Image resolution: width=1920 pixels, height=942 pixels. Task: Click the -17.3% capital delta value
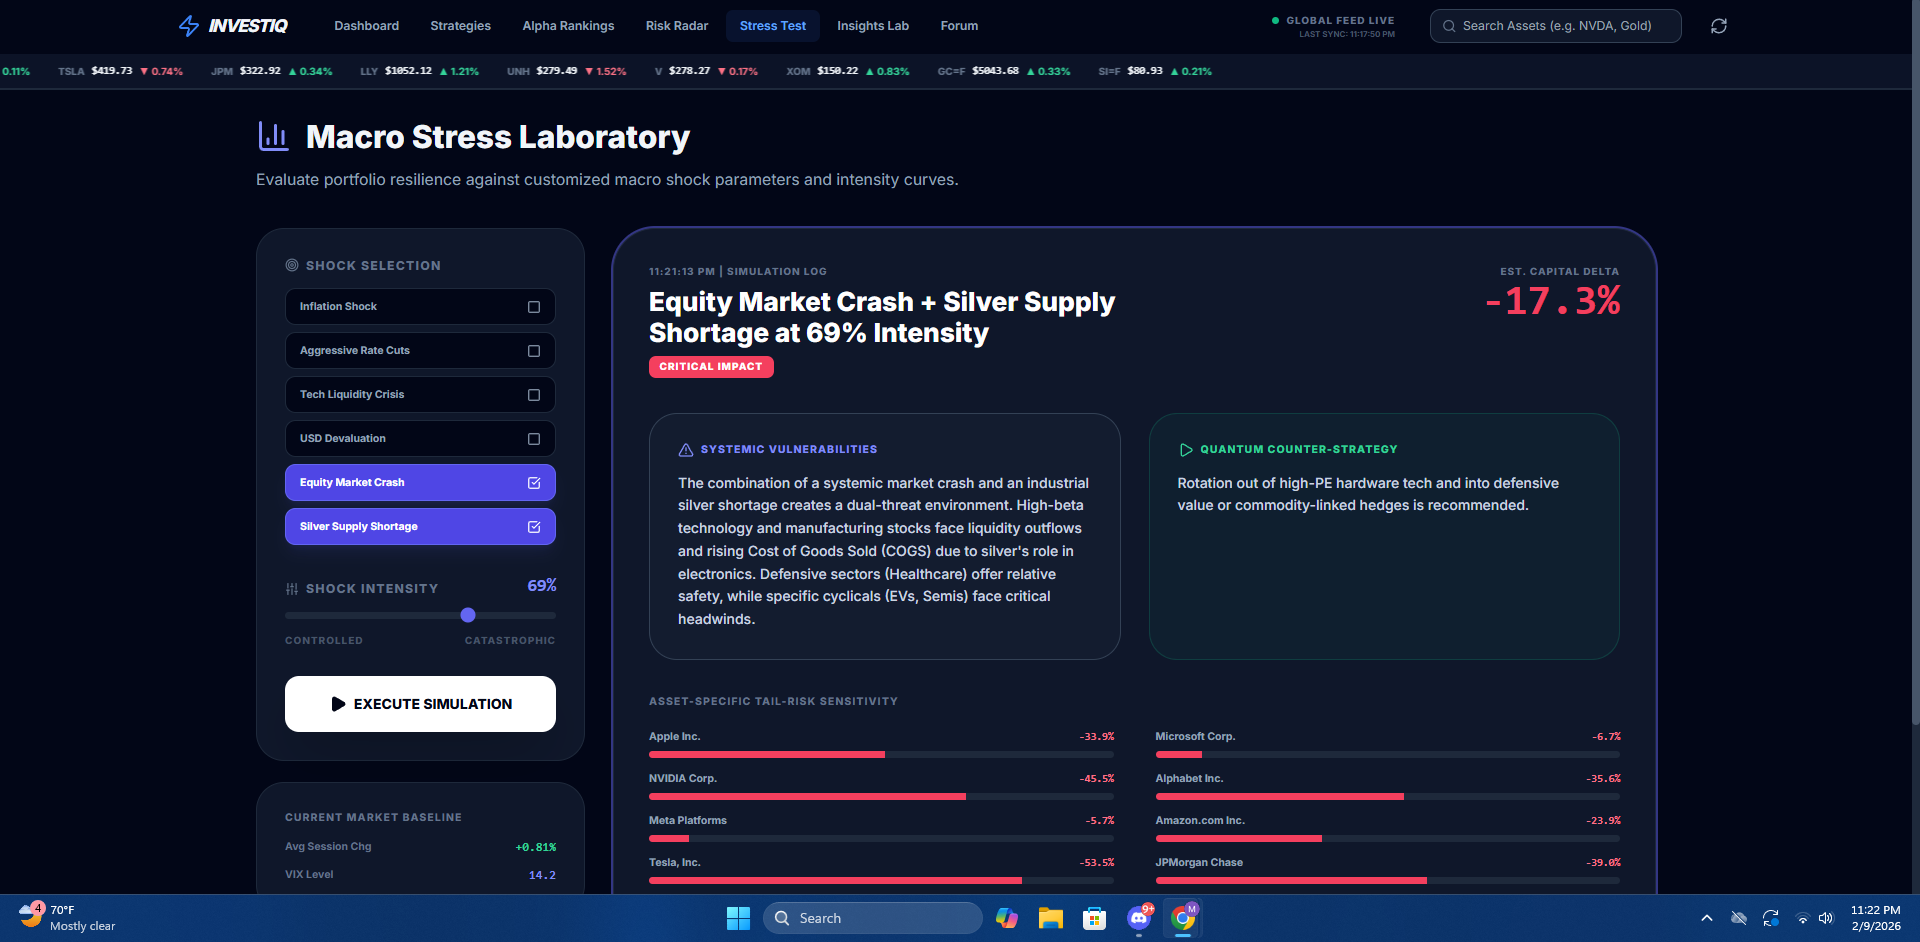1553,301
